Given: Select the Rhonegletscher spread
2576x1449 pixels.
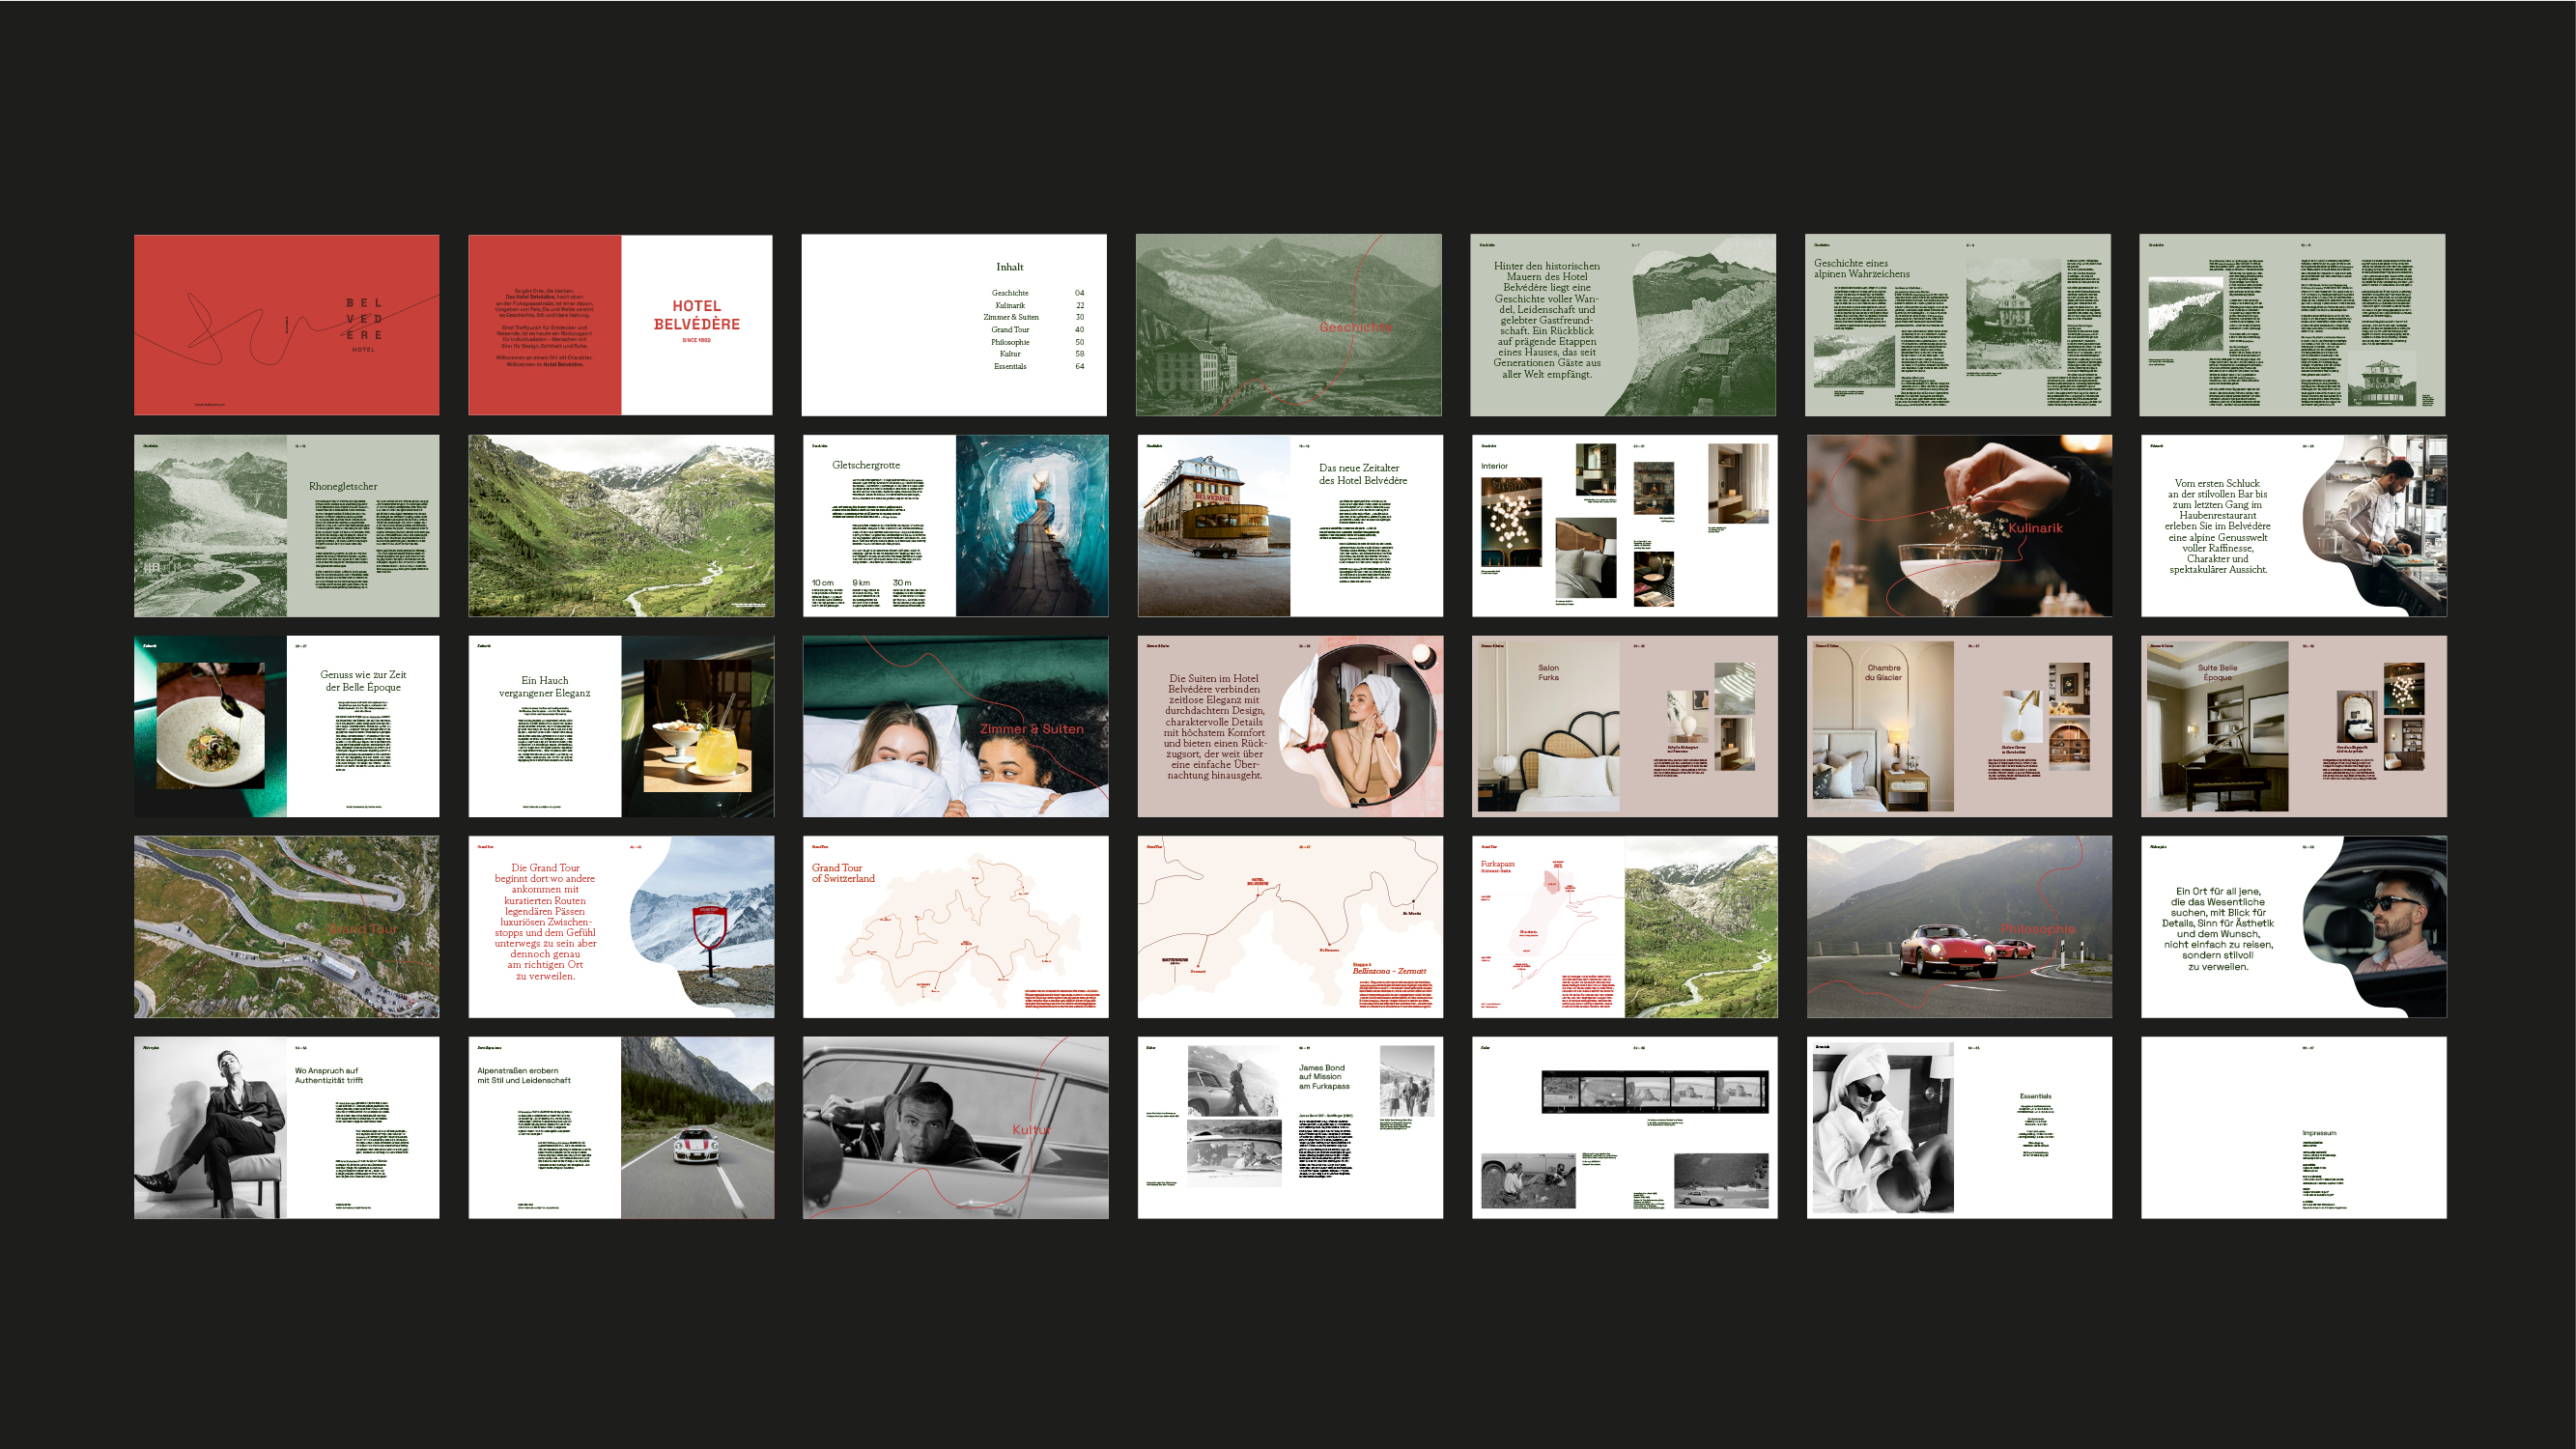Looking at the screenshot, I should [x=286, y=525].
